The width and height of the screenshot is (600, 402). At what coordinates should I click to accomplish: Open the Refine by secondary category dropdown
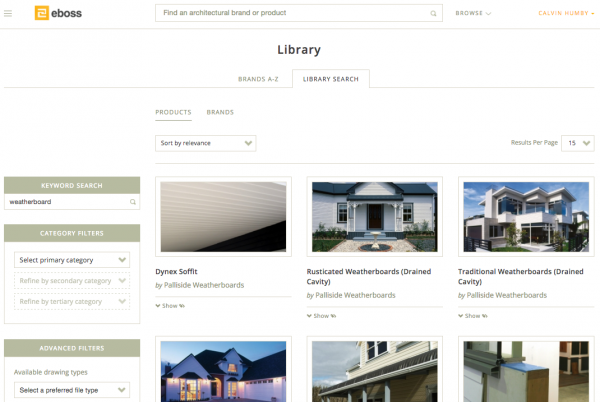72,281
